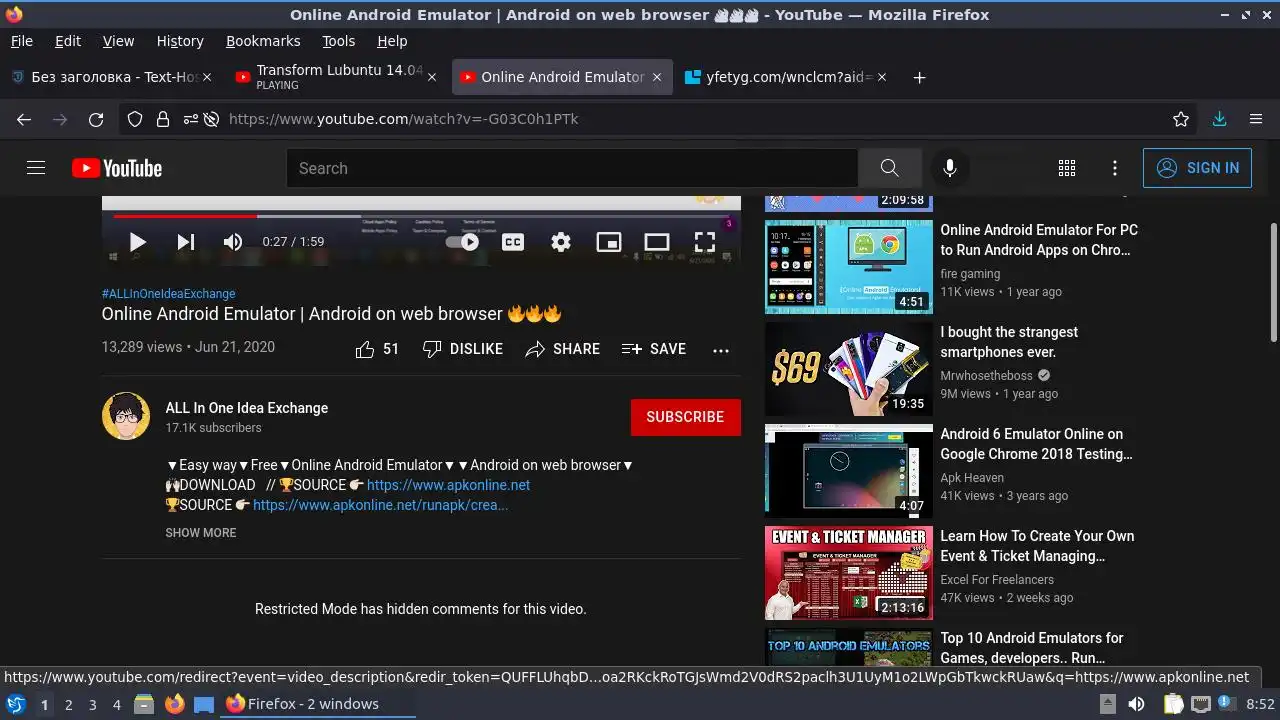
Task: Launch Firefox from the taskbar quicklaunch
Action: tap(174, 704)
